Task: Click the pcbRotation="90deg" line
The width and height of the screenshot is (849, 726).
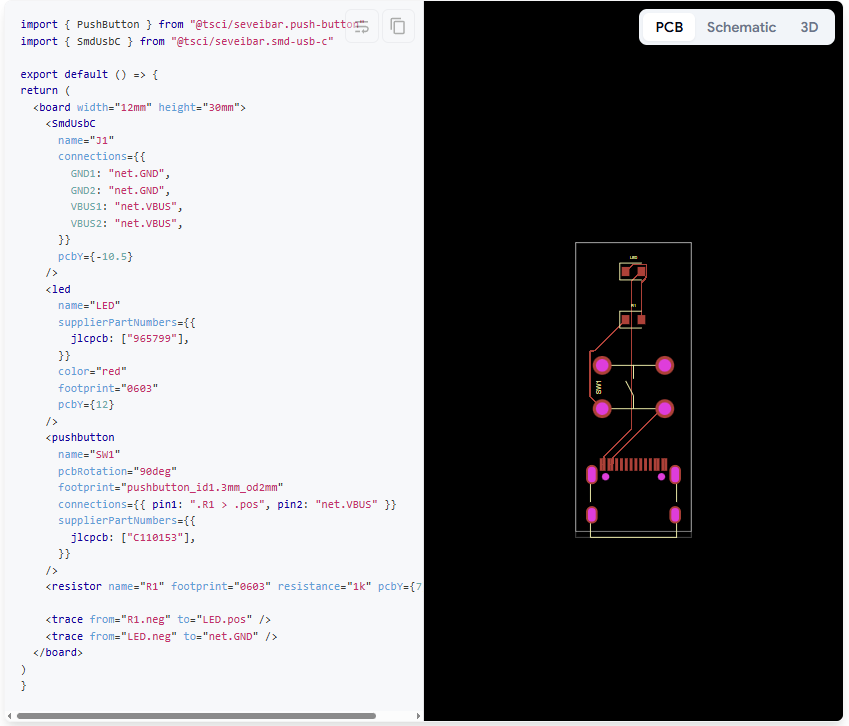Action: 117,471
